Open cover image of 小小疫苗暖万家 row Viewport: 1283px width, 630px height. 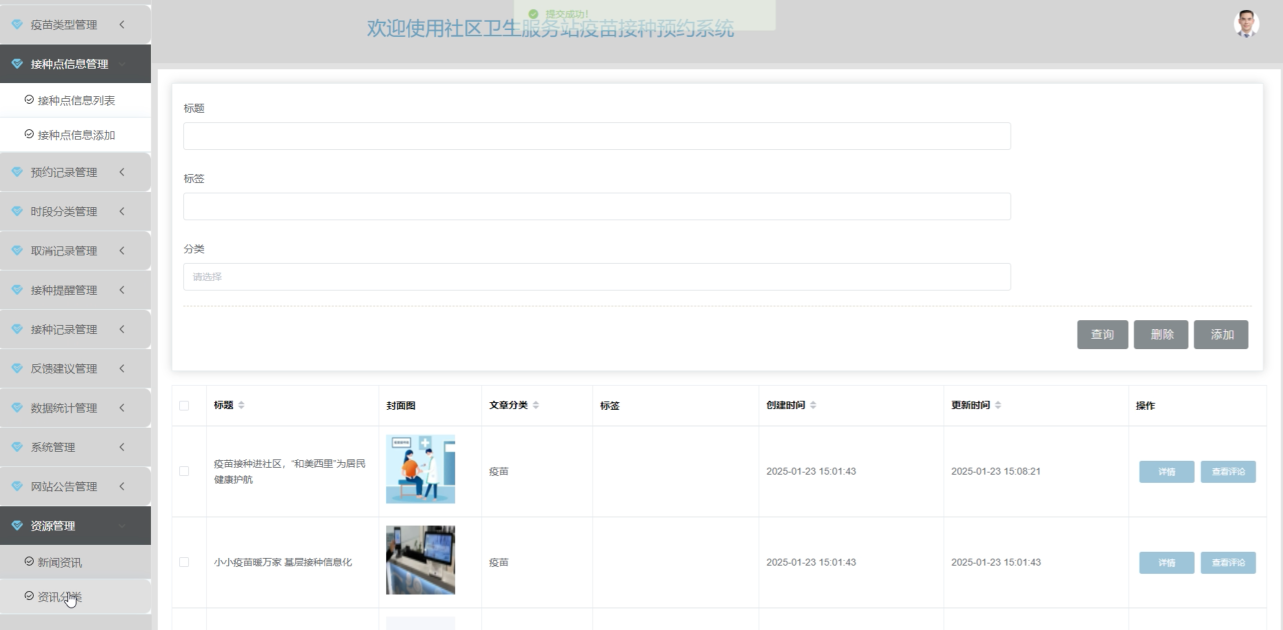(x=420, y=560)
